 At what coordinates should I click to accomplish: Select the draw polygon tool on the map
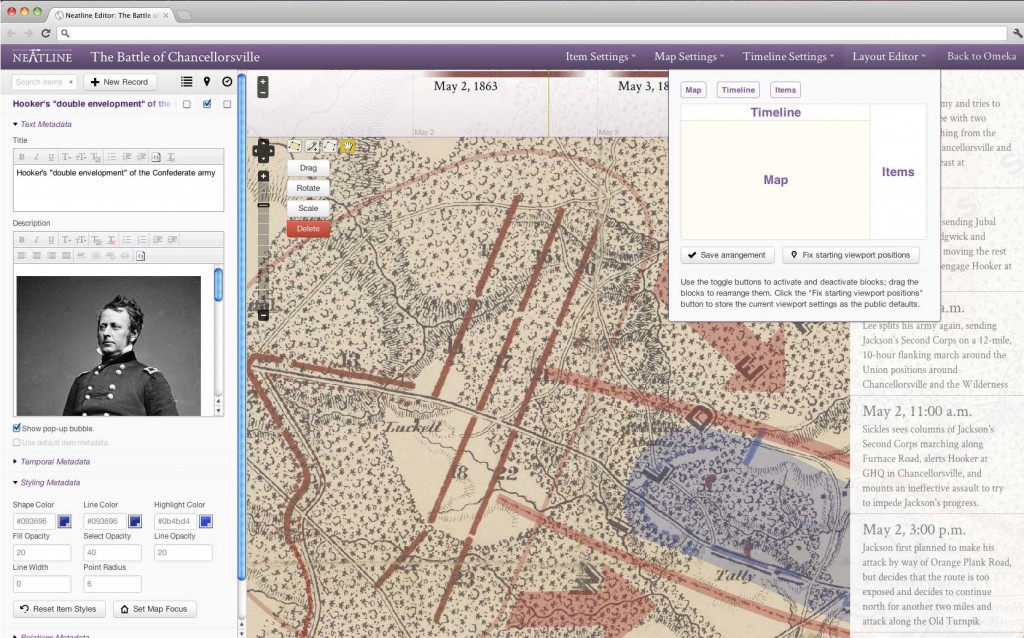tap(295, 146)
